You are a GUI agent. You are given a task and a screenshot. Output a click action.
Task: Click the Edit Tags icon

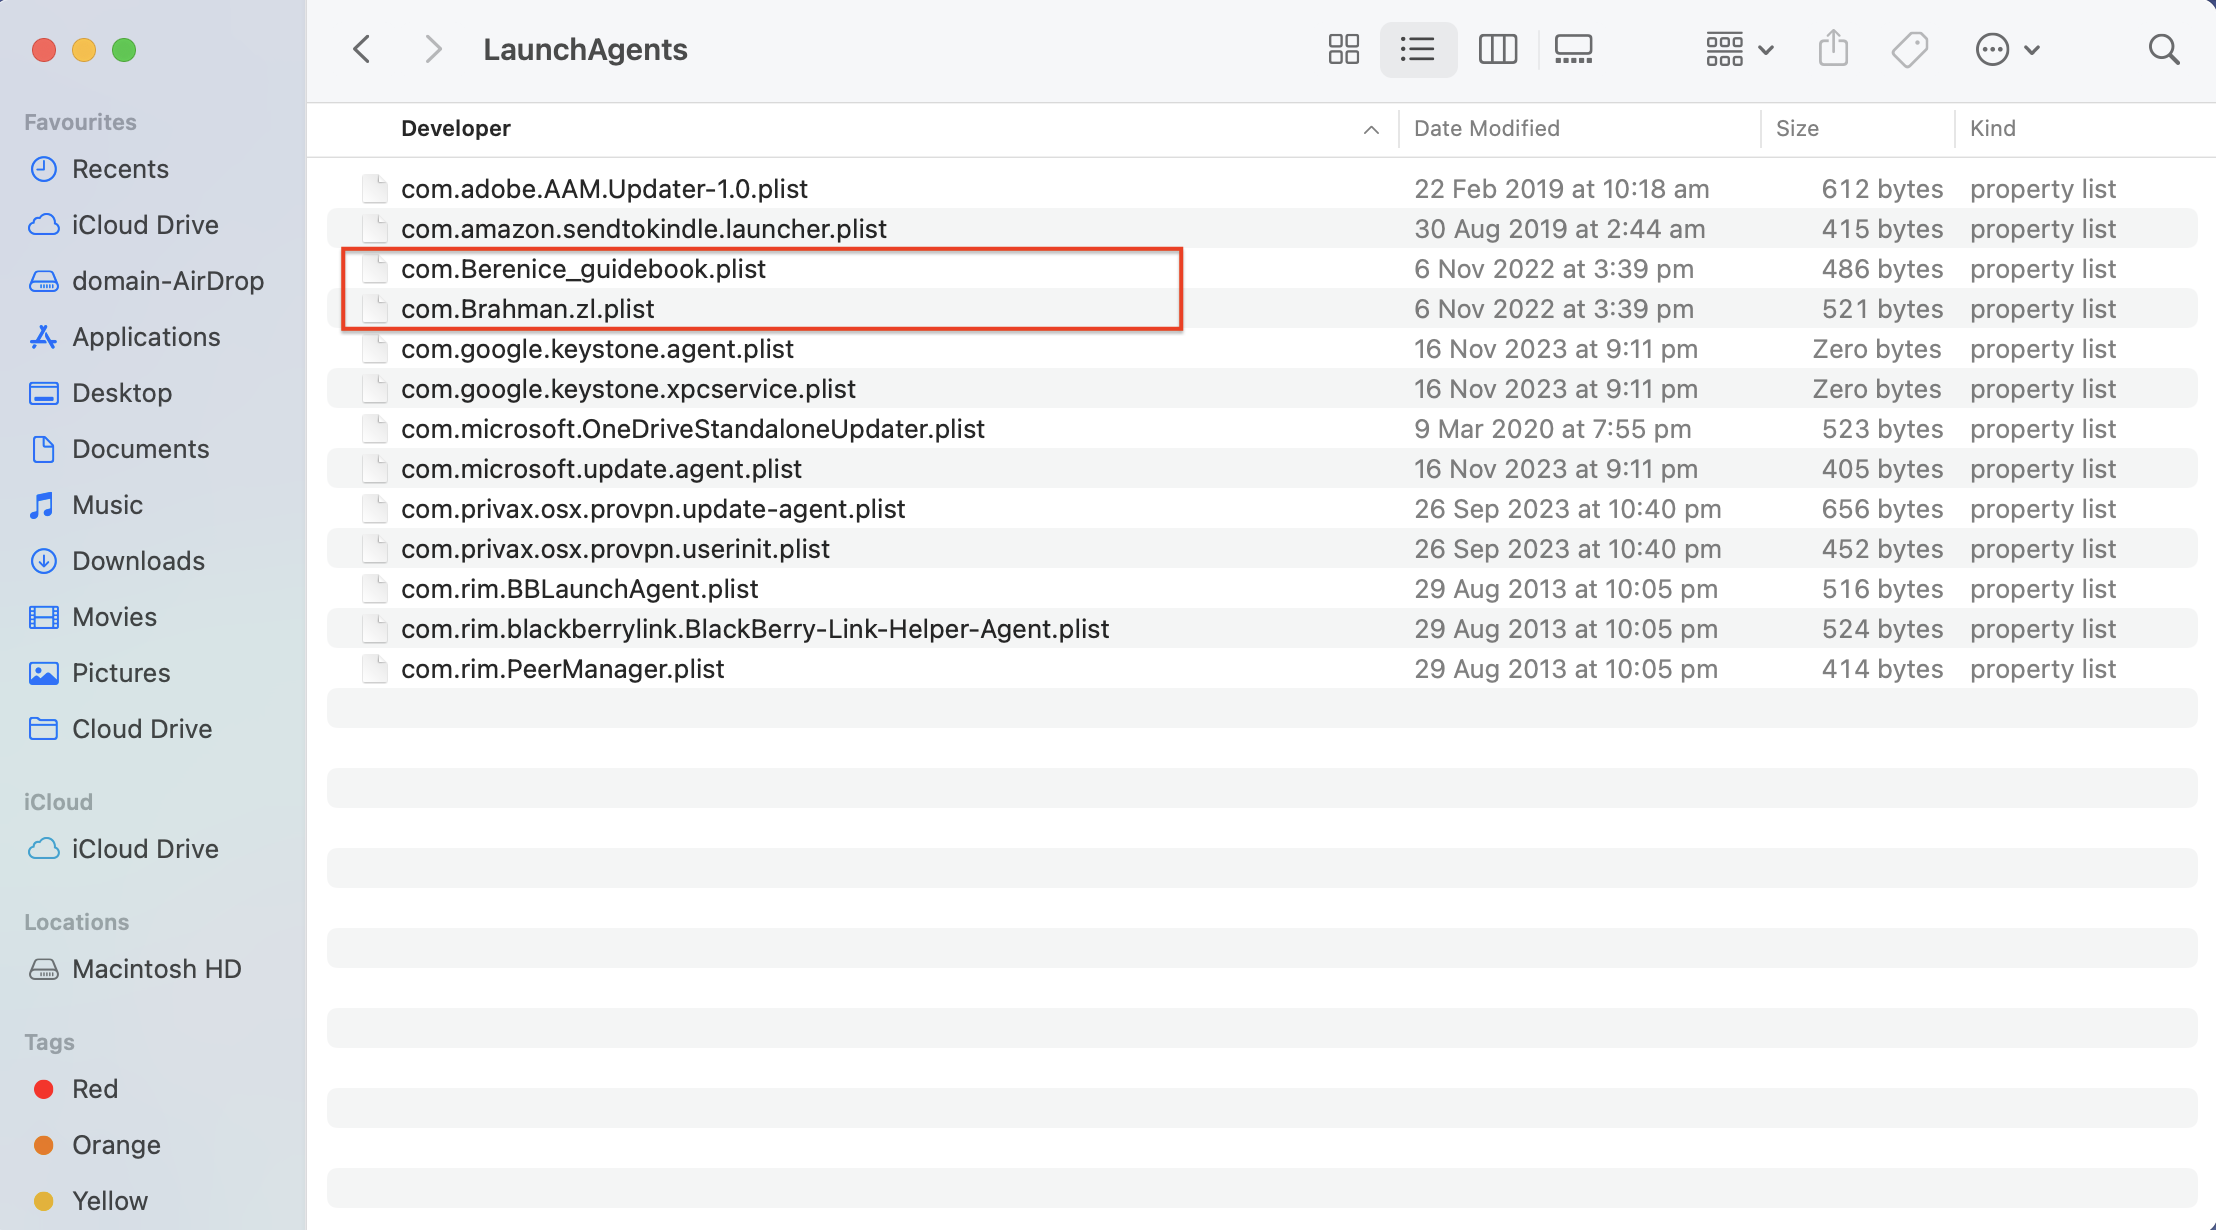point(1909,49)
